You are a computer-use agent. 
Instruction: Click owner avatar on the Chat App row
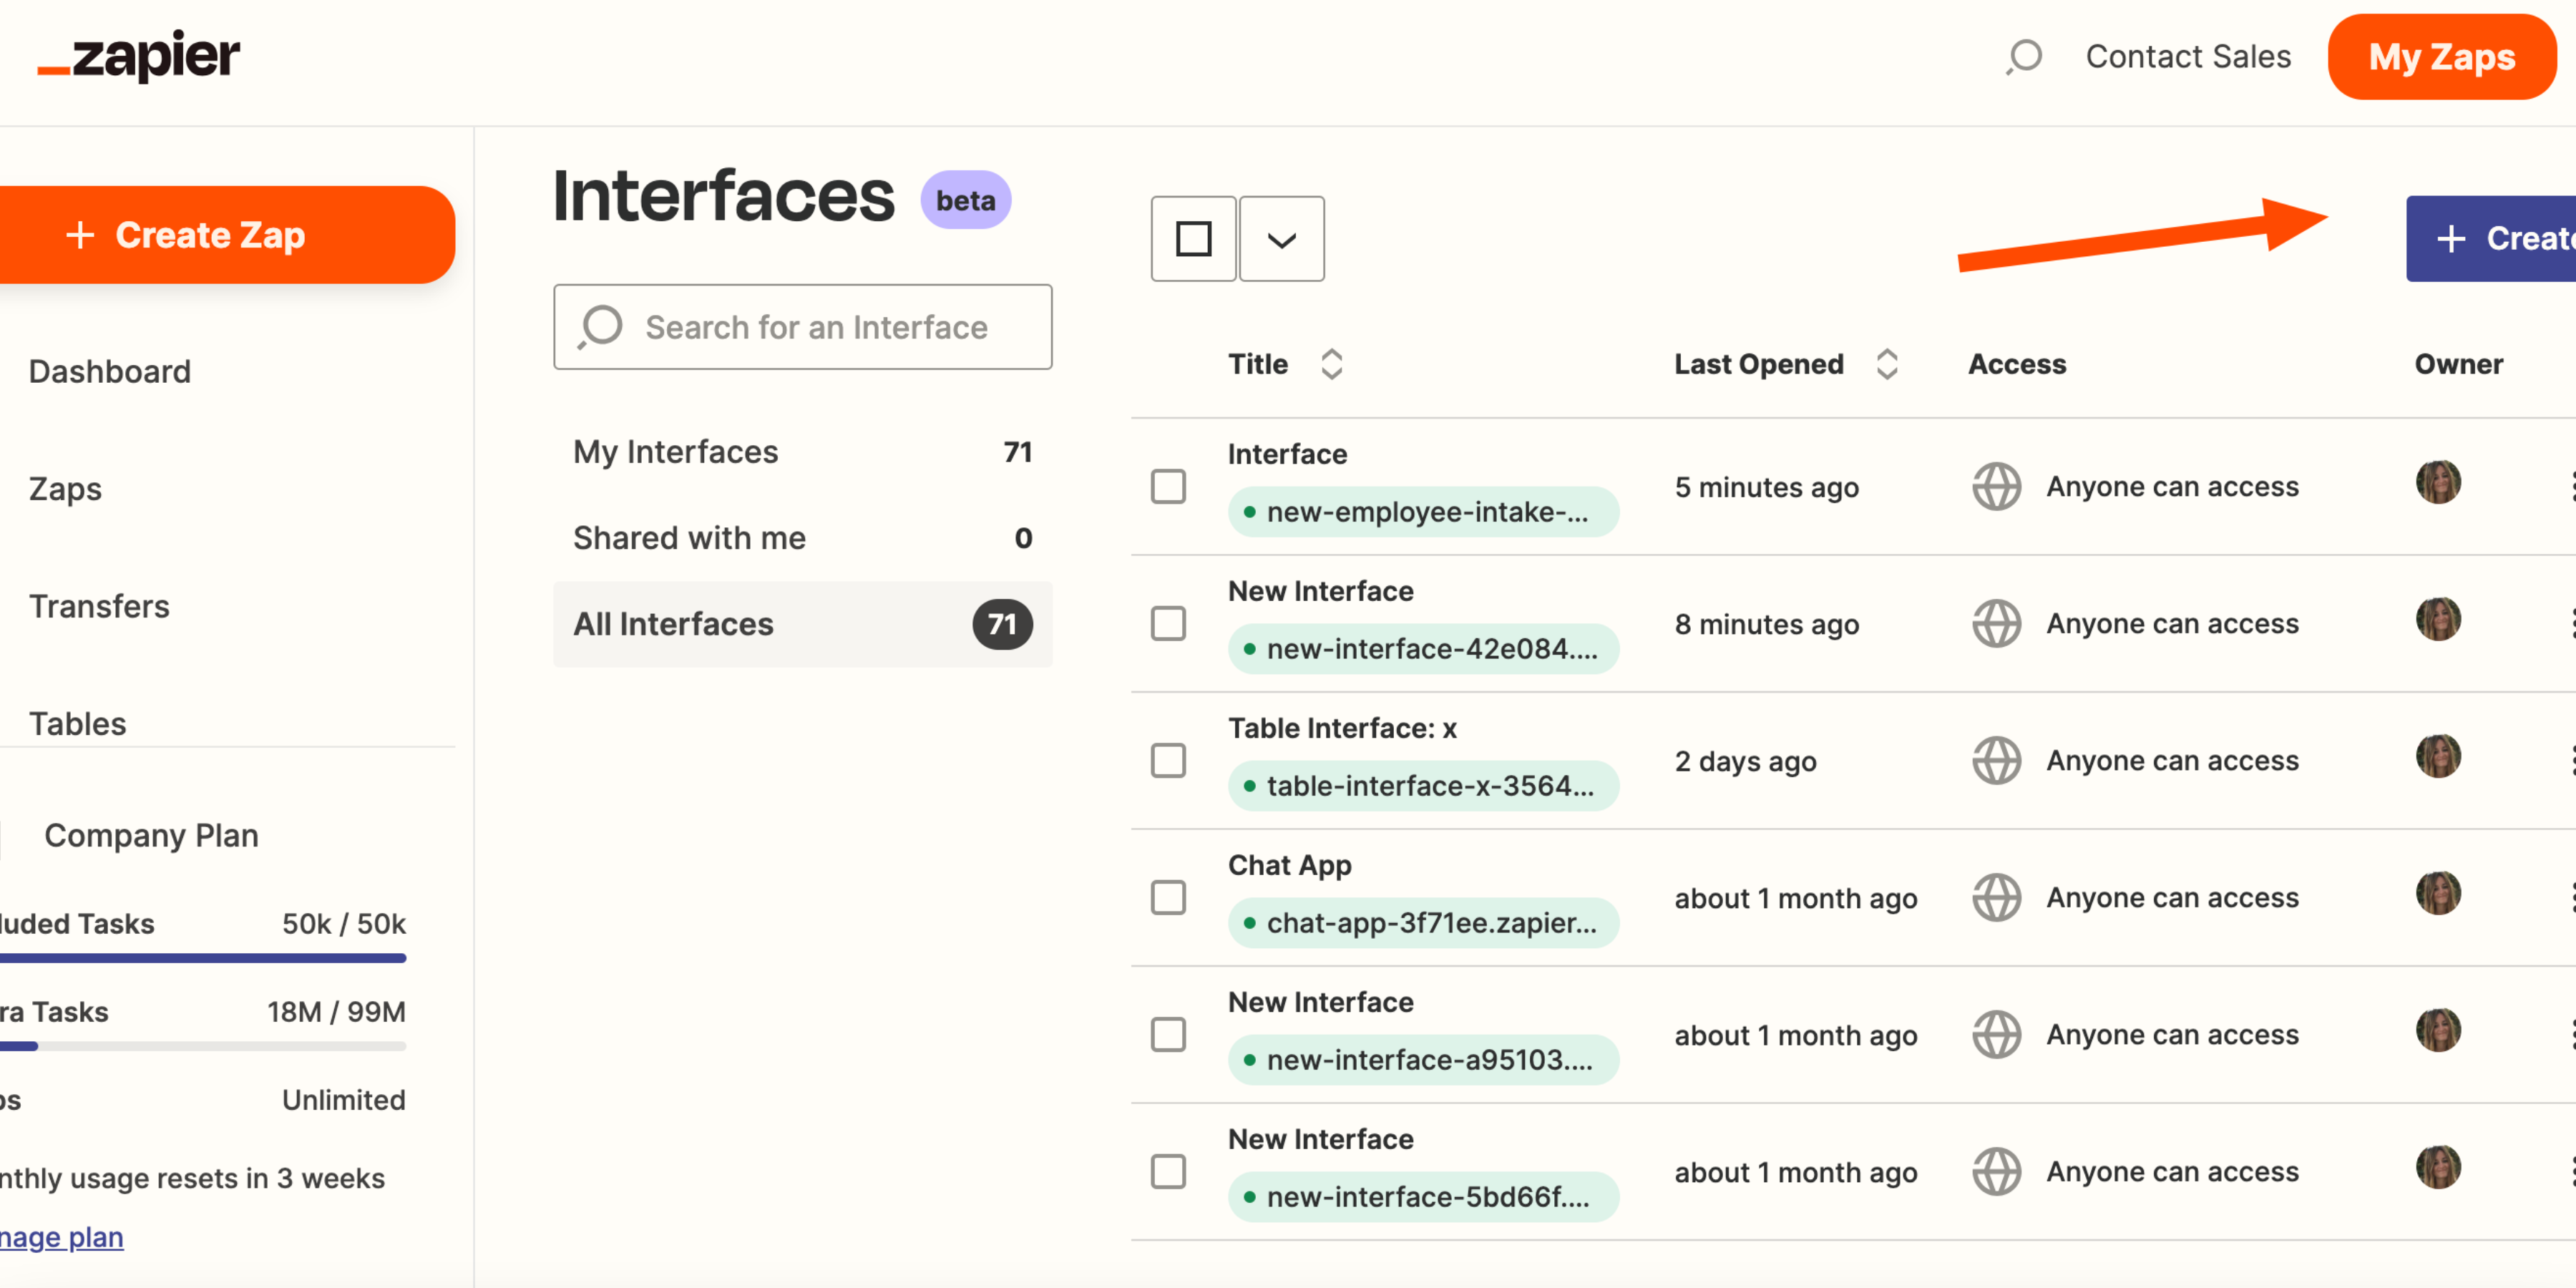pyautogui.click(x=2438, y=894)
